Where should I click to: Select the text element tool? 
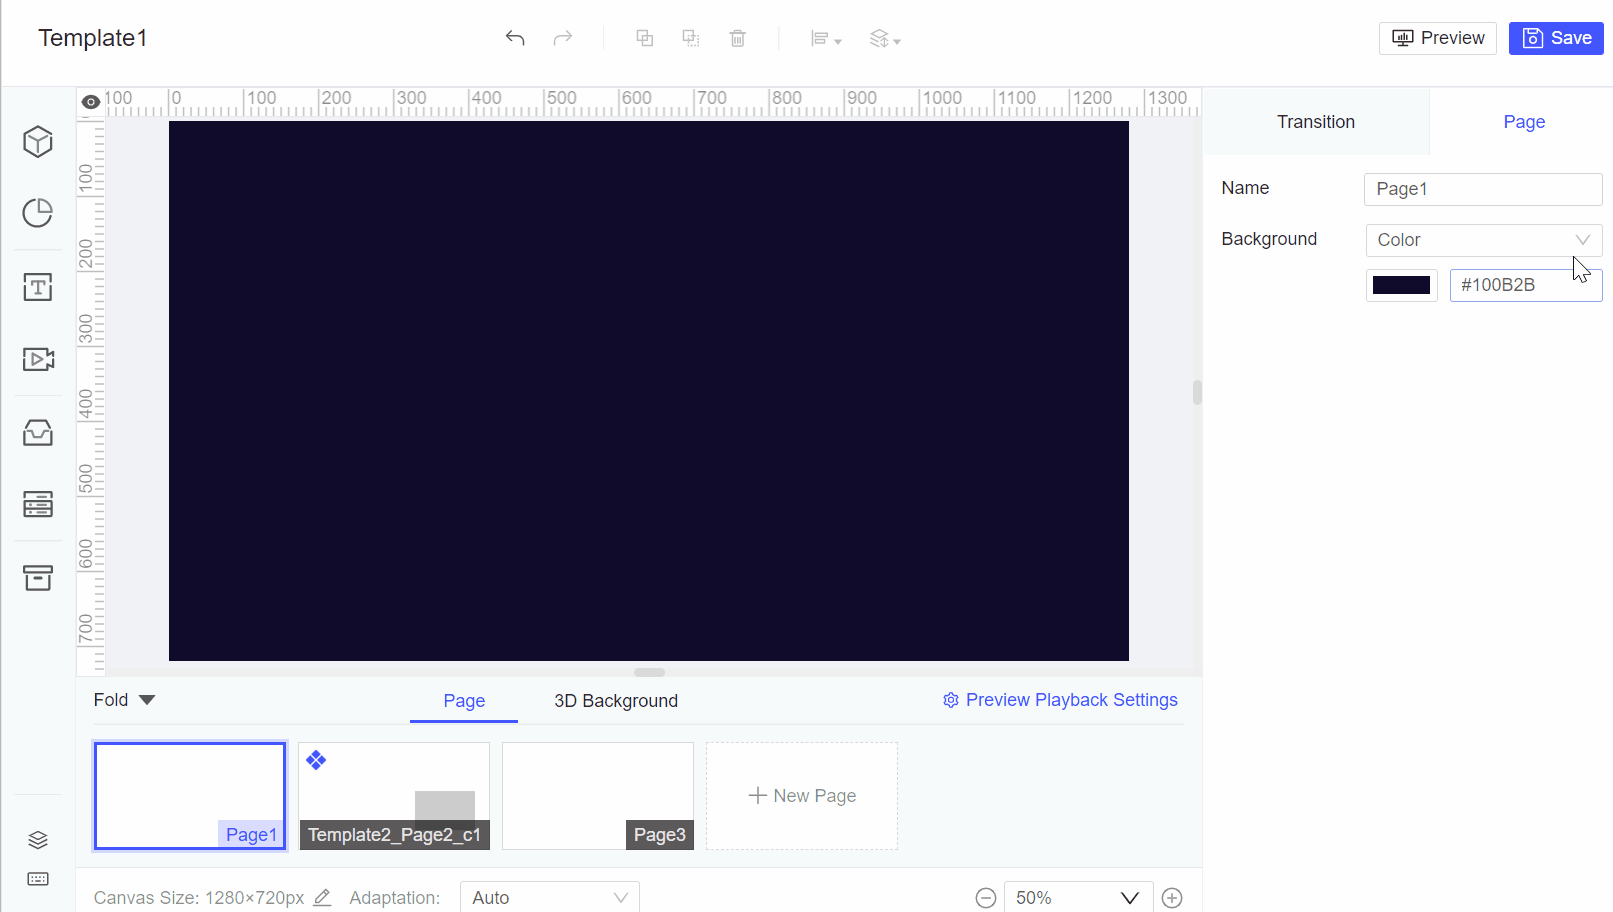coord(37,287)
